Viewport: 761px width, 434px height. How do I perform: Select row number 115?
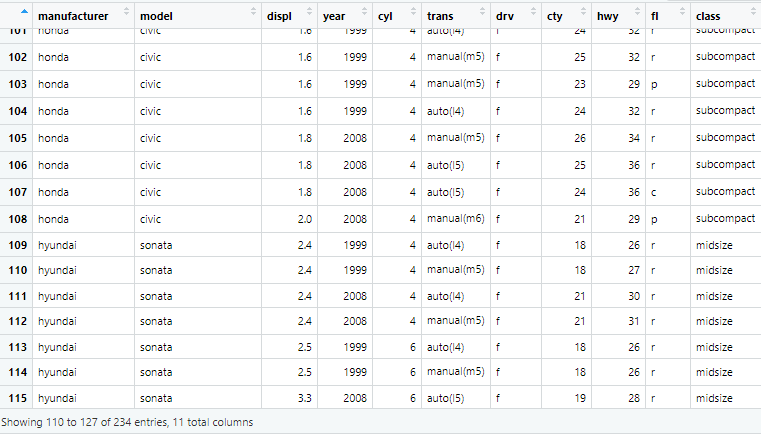[x=17, y=398]
